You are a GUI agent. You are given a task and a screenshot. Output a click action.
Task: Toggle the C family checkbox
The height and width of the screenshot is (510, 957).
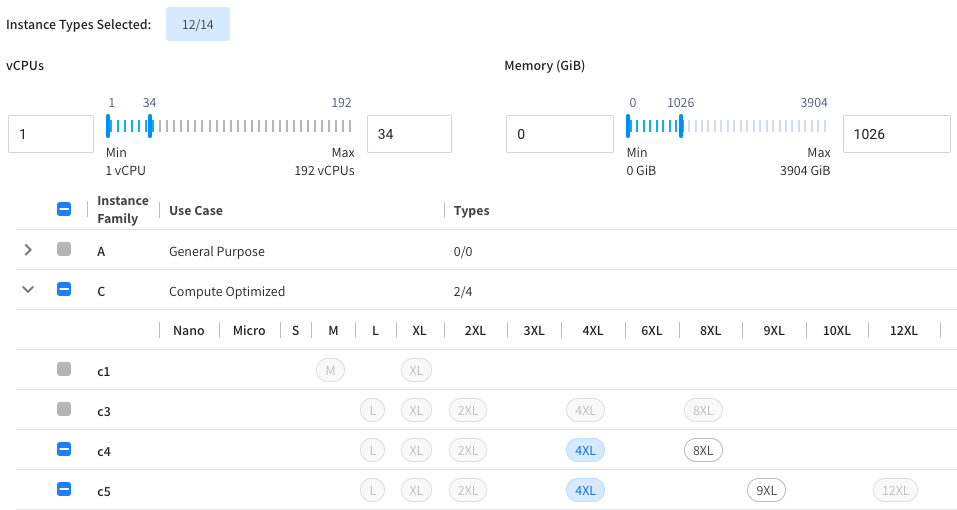click(x=64, y=290)
